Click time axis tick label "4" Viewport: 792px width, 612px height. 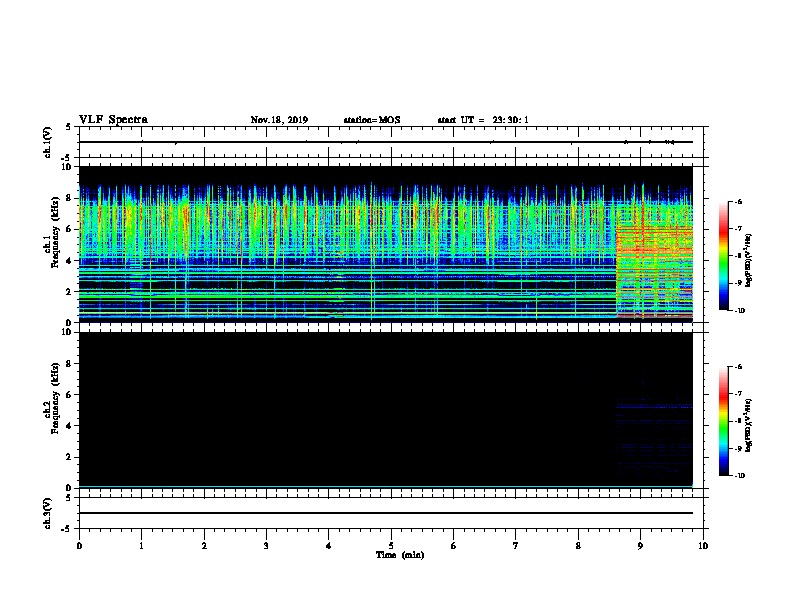329,545
